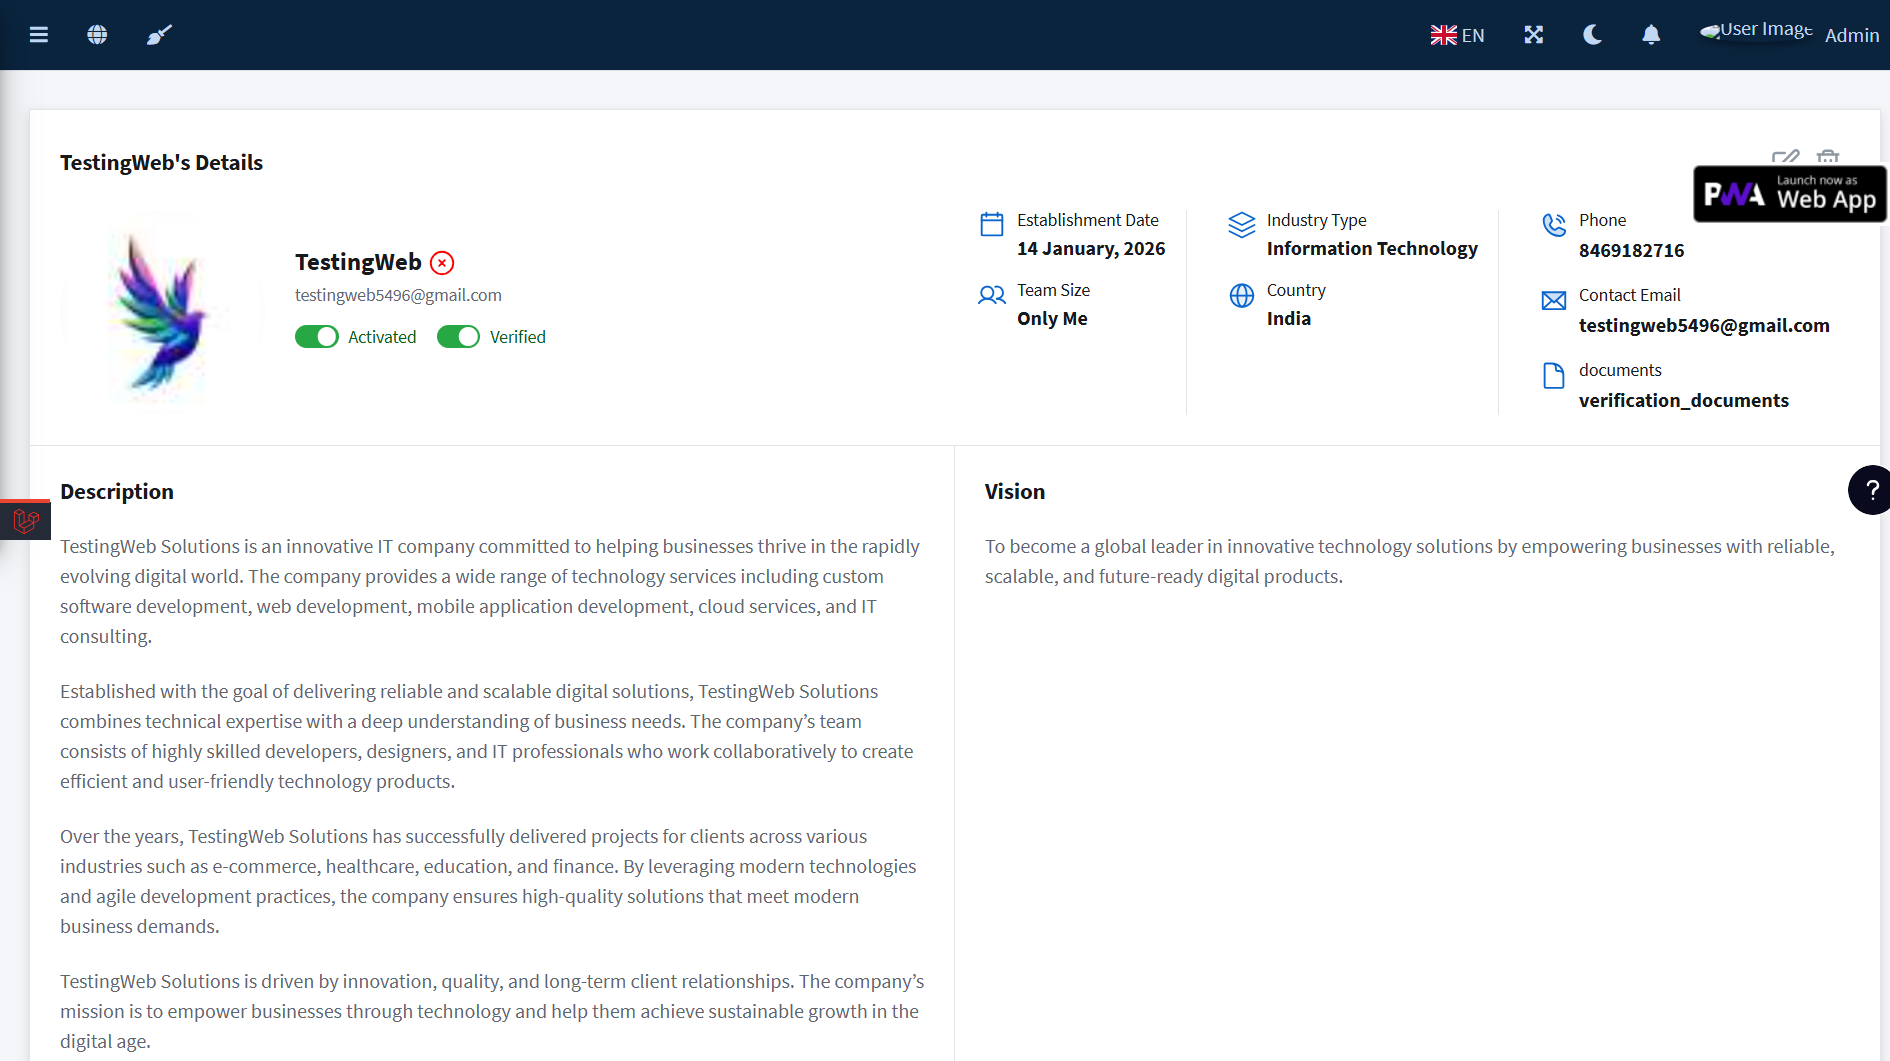Image resolution: width=1890 pixels, height=1061 pixels.
Task: Launch the PWA Web App button
Action: [x=1789, y=194]
